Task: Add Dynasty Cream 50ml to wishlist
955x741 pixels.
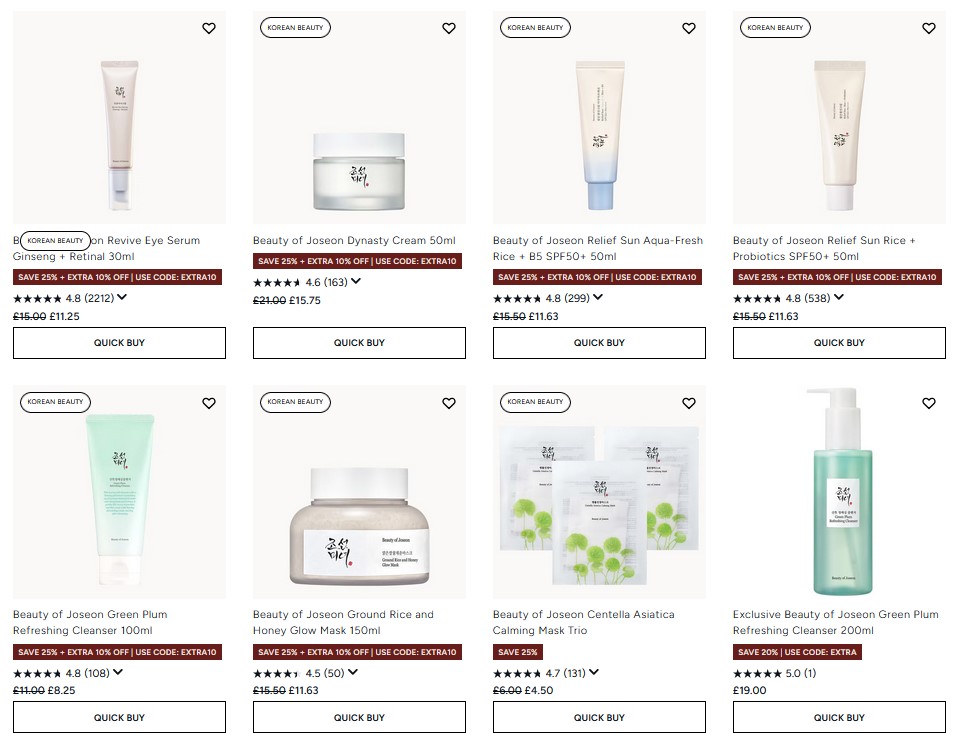Action: tap(449, 28)
